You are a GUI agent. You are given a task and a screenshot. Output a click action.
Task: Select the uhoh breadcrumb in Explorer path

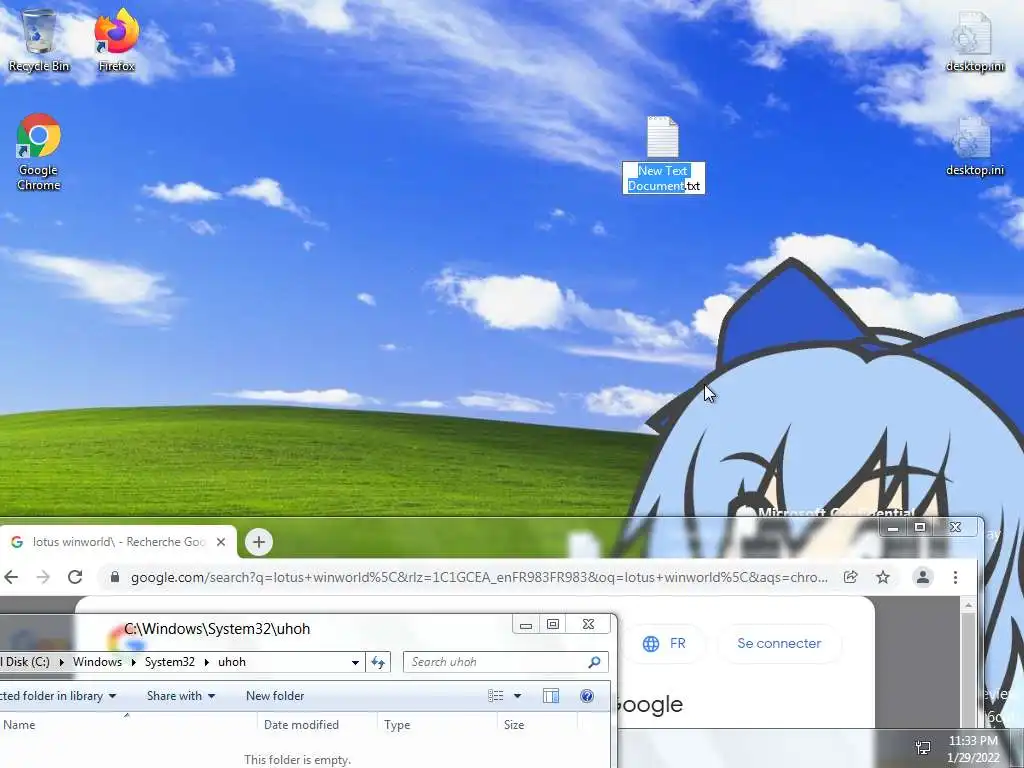pyautogui.click(x=232, y=662)
